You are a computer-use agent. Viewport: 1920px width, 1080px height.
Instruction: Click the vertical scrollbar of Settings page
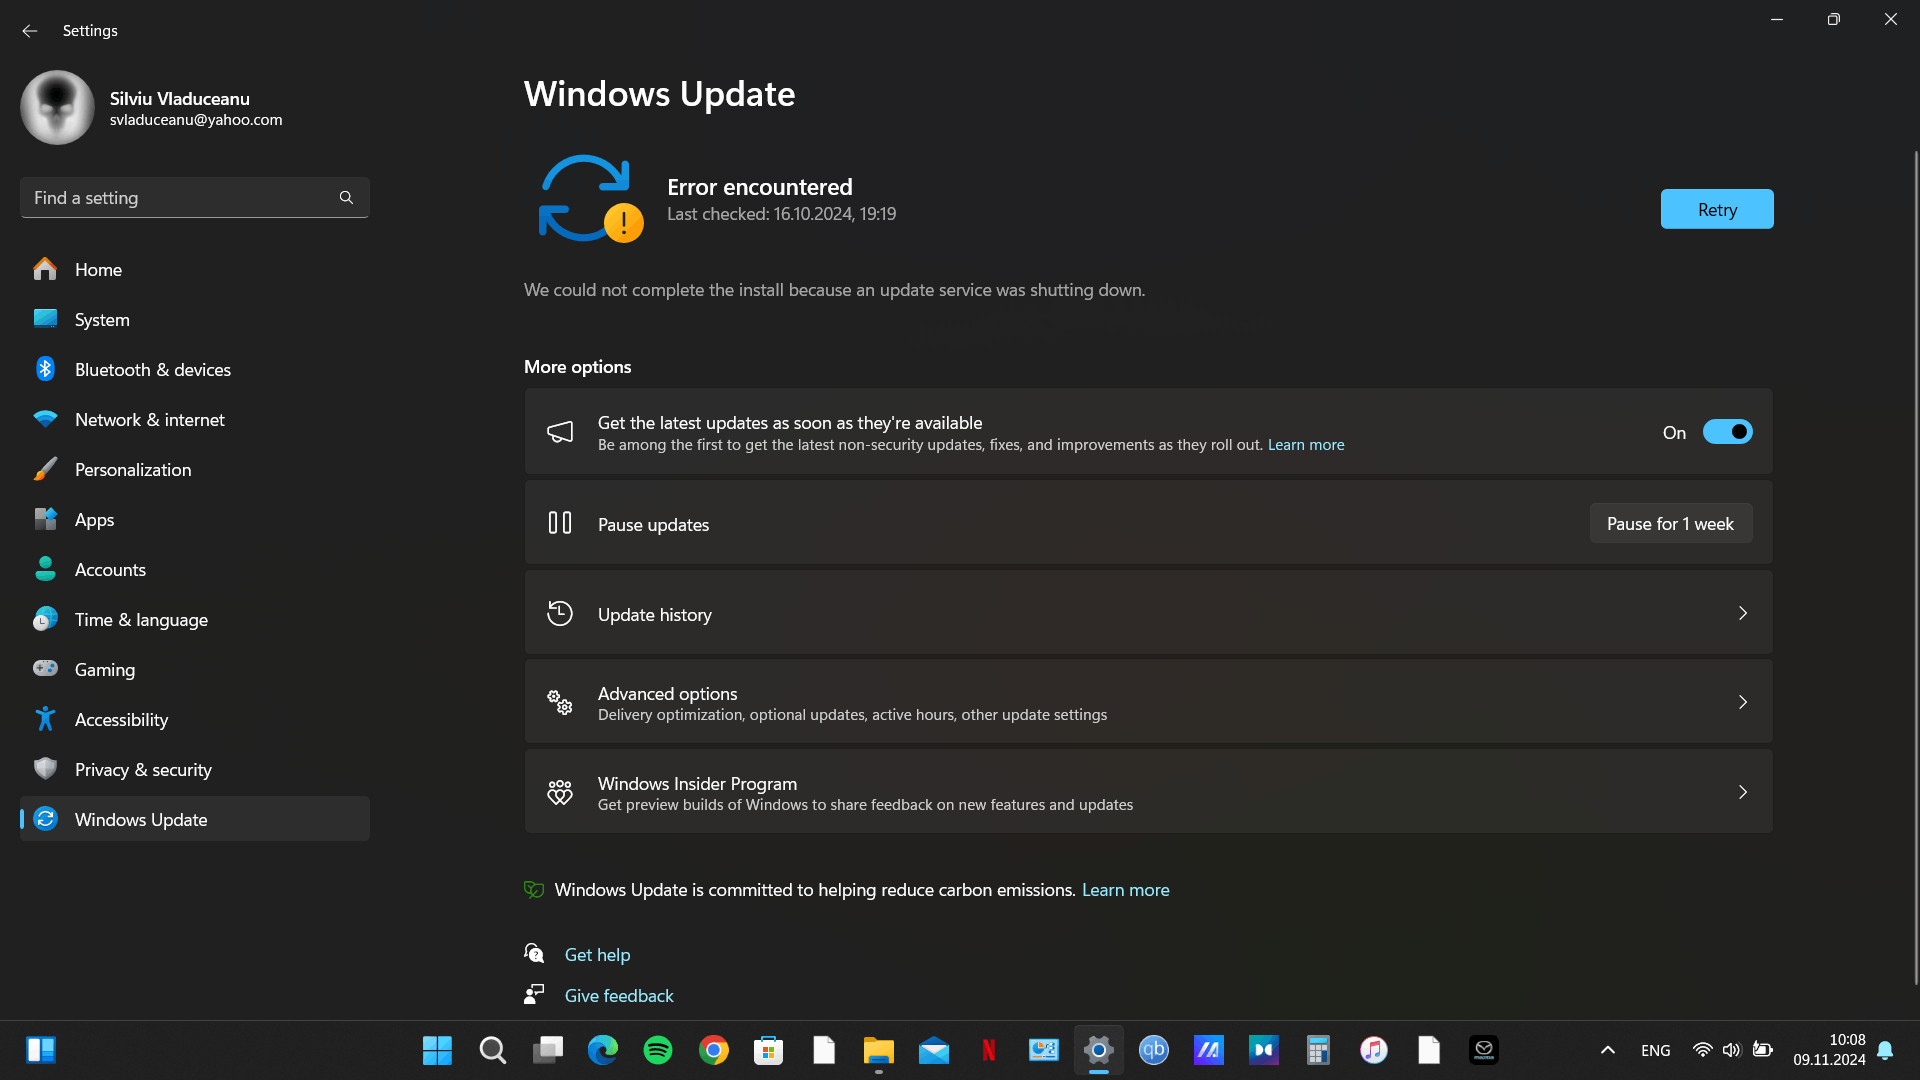(x=1915, y=567)
